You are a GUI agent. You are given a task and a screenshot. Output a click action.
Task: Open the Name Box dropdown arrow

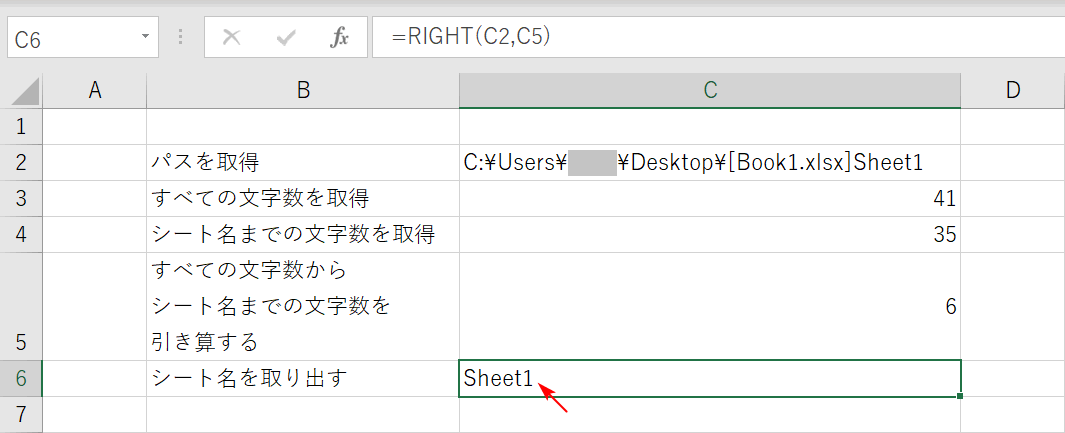(145, 38)
